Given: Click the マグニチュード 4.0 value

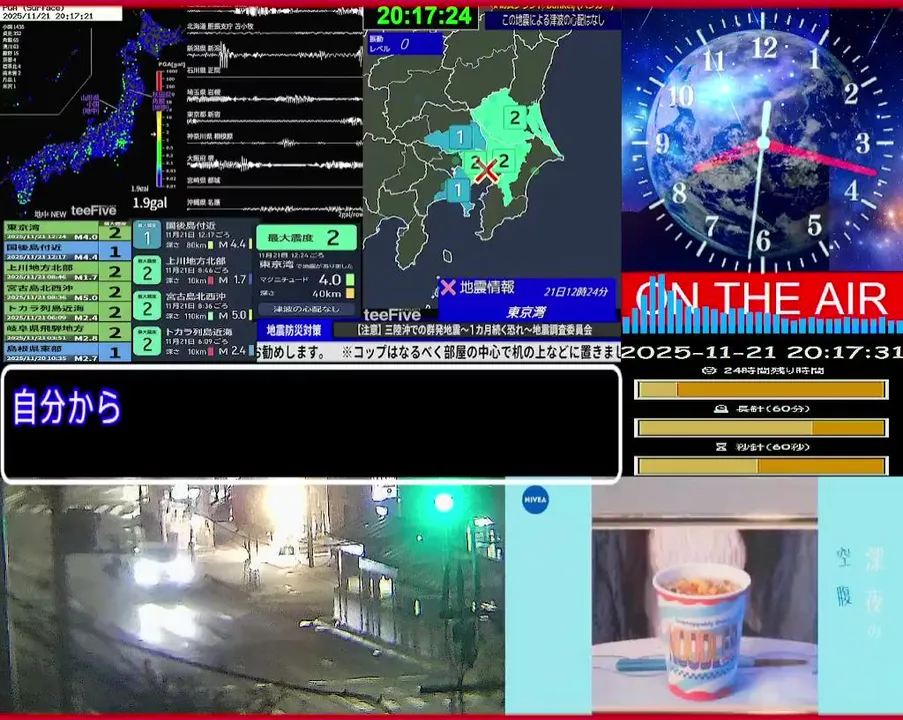Looking at the screenshot, I should click(x=329, y=280).
